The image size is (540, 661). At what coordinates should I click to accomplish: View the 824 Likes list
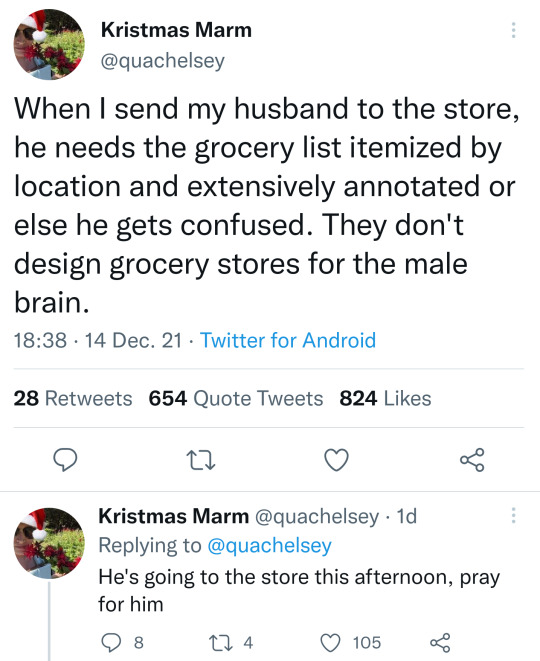tap(385, 398)
